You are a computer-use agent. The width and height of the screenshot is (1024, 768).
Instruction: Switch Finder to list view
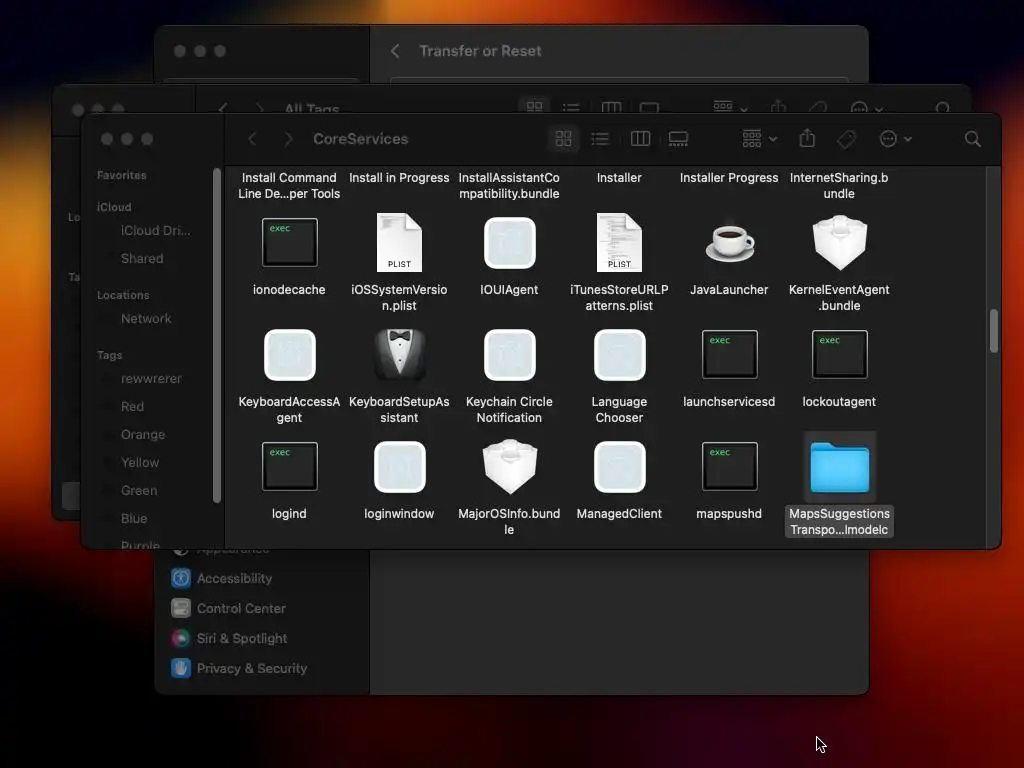point(600,138)
